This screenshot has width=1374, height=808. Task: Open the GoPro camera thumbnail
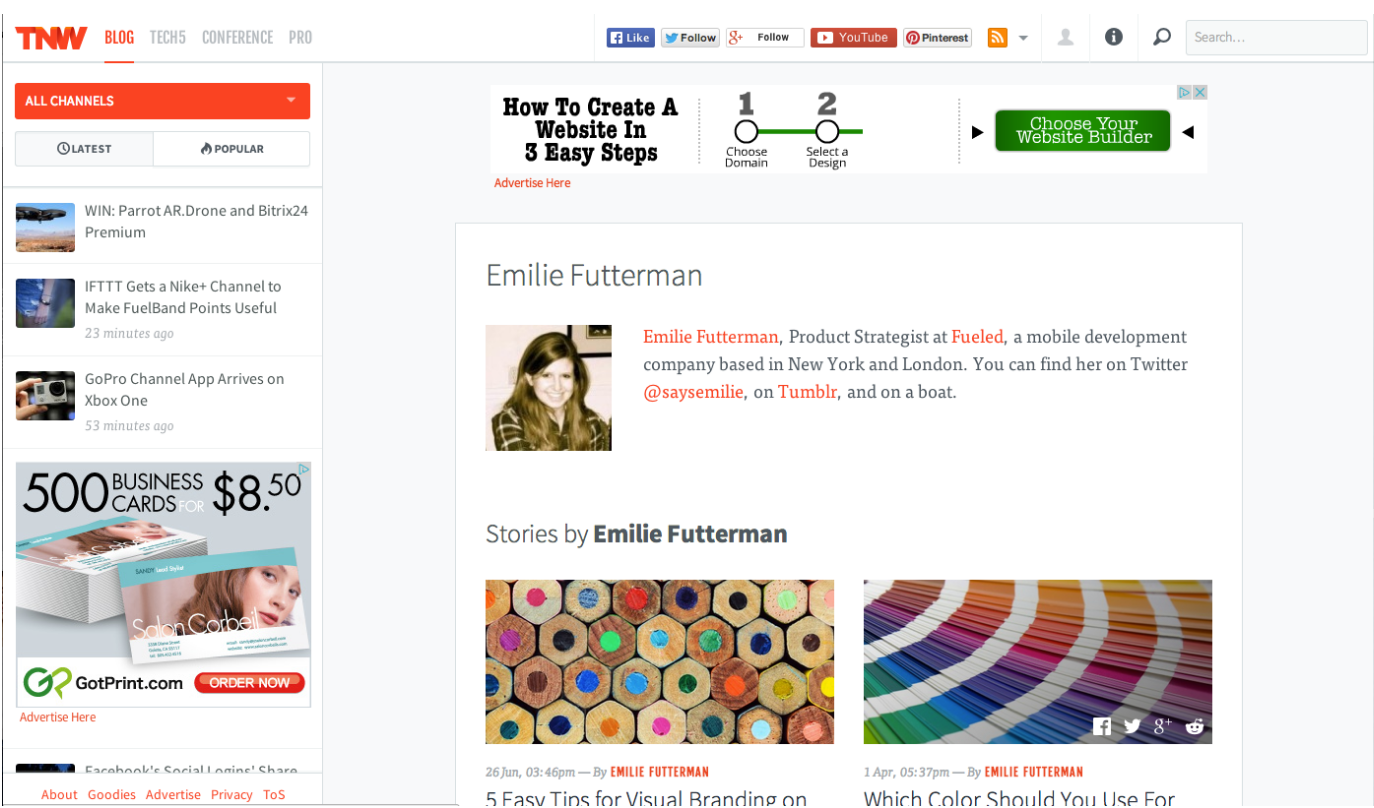pos(45,395)
